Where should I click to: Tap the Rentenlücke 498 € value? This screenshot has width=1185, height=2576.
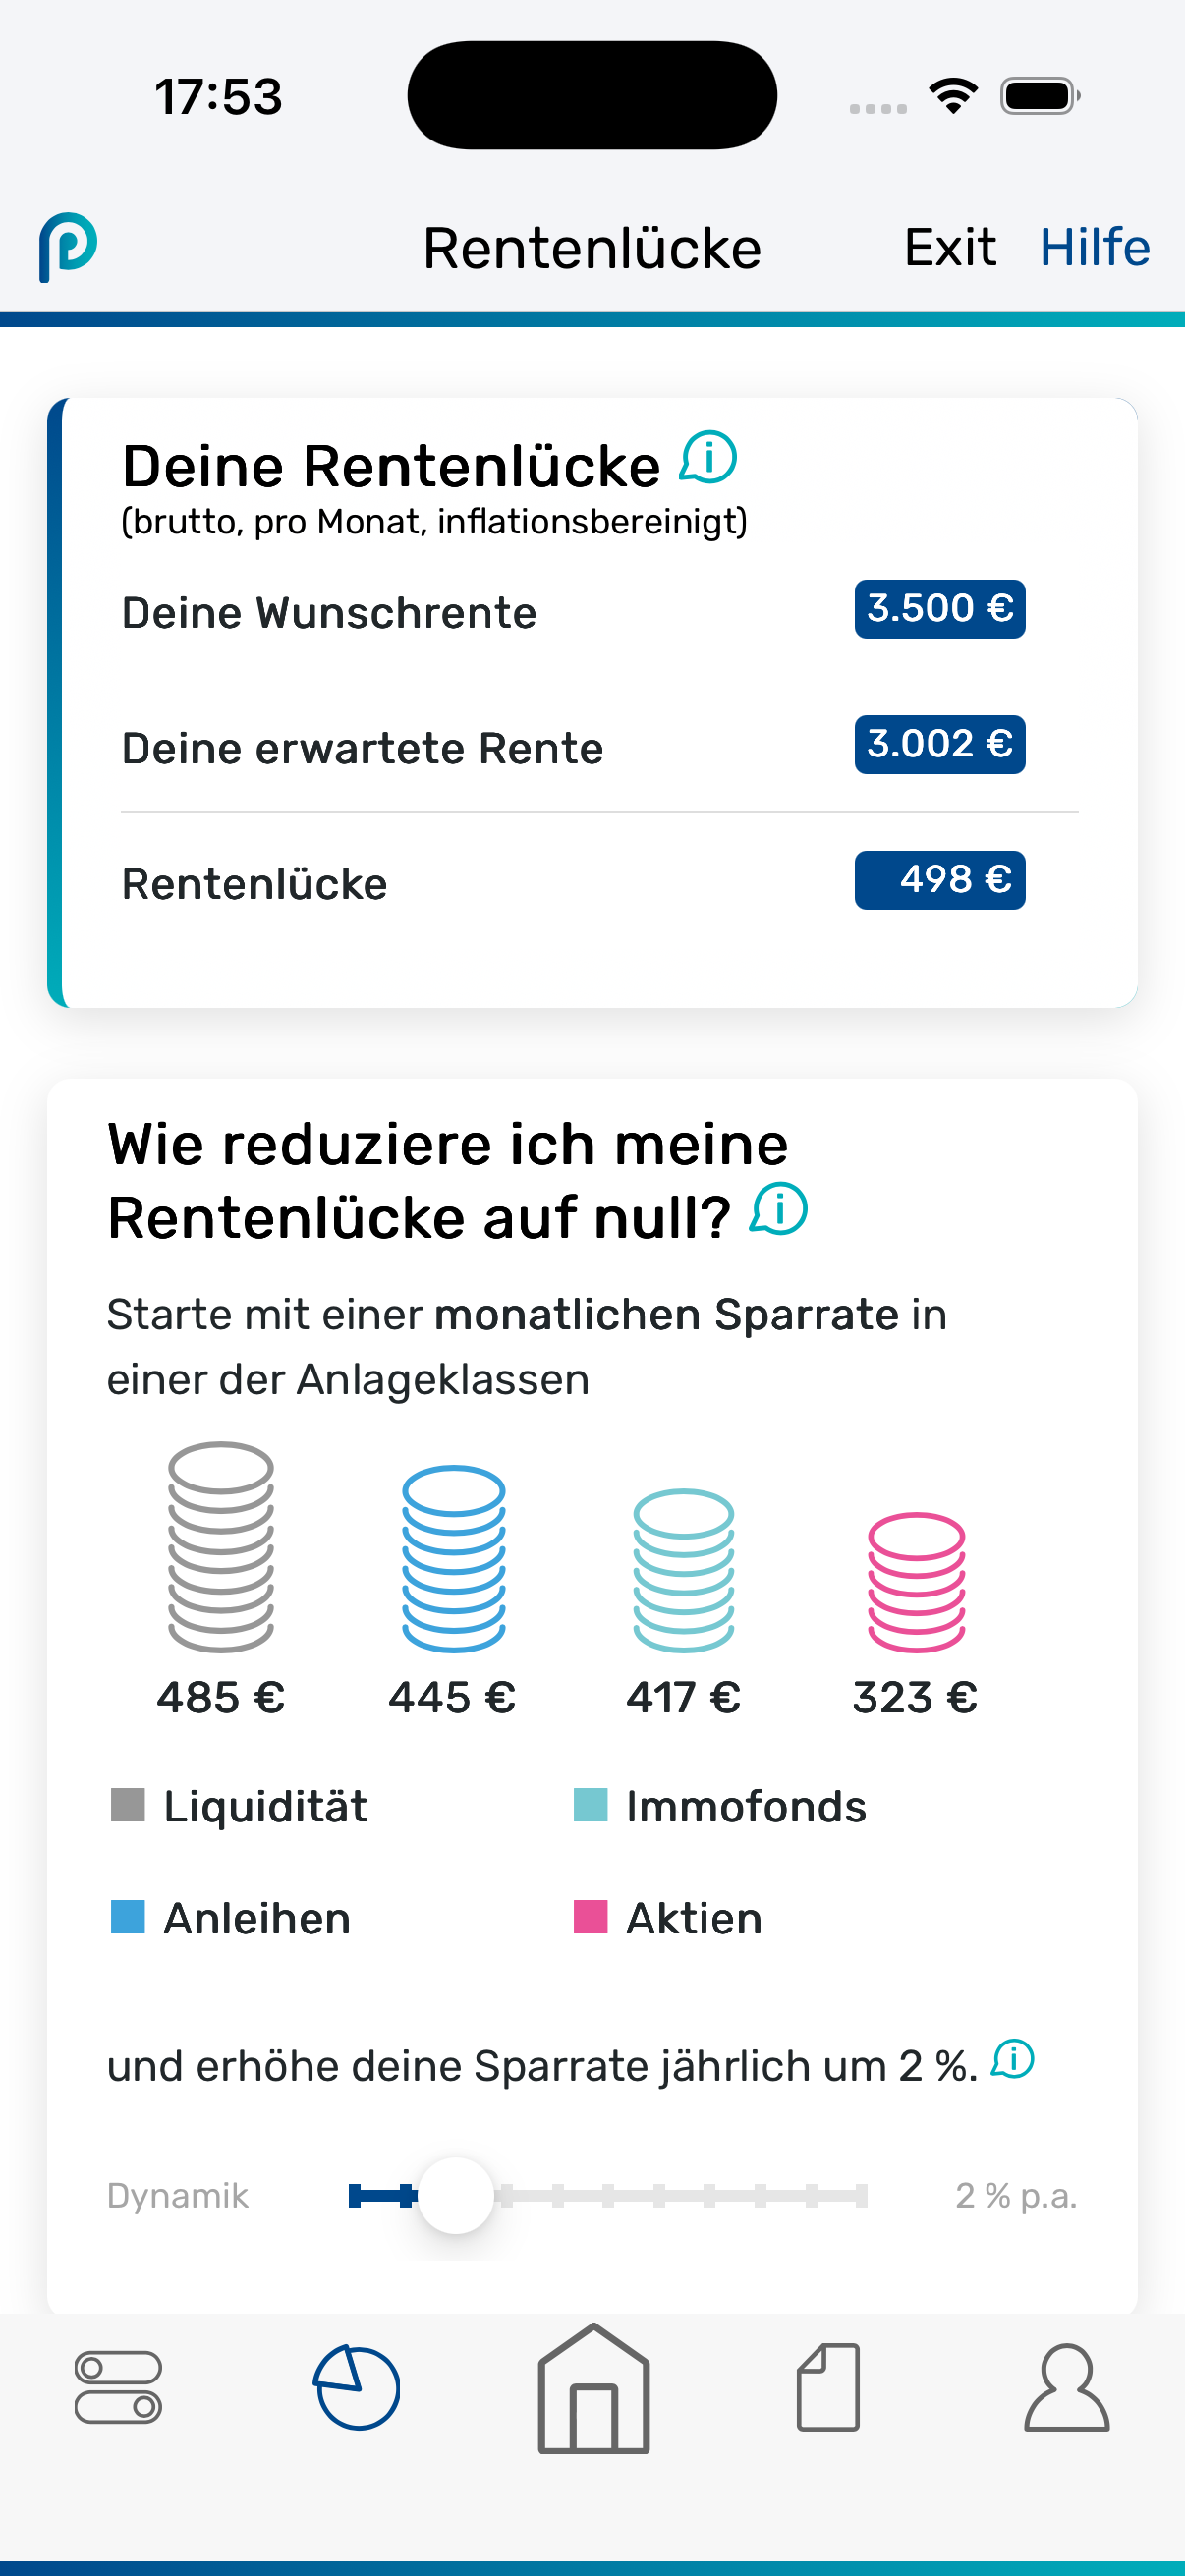coord(940,880)
